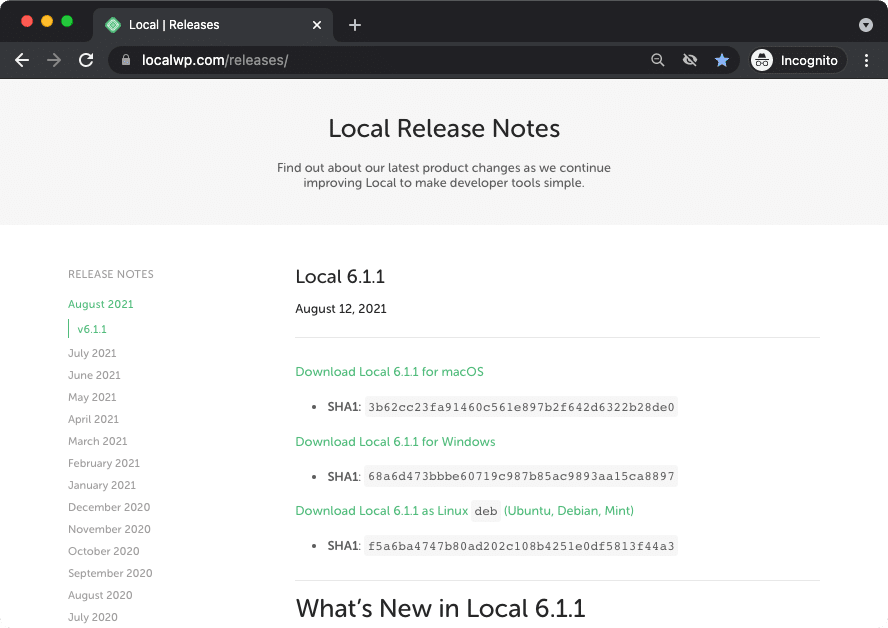Screen dimensions: 888x628
Task: Open January 2021 release notes
Action: [102, 485]
